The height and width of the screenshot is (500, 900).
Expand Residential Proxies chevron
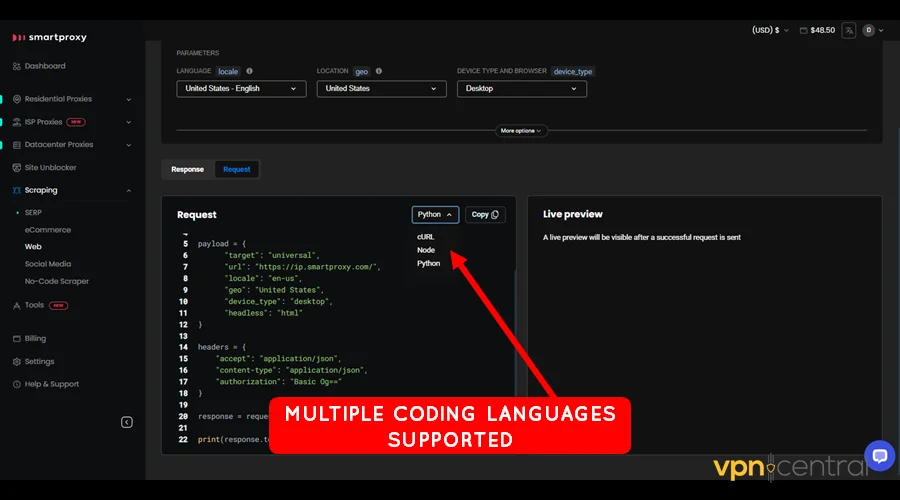pyautogui.click(x=129, y=99)
